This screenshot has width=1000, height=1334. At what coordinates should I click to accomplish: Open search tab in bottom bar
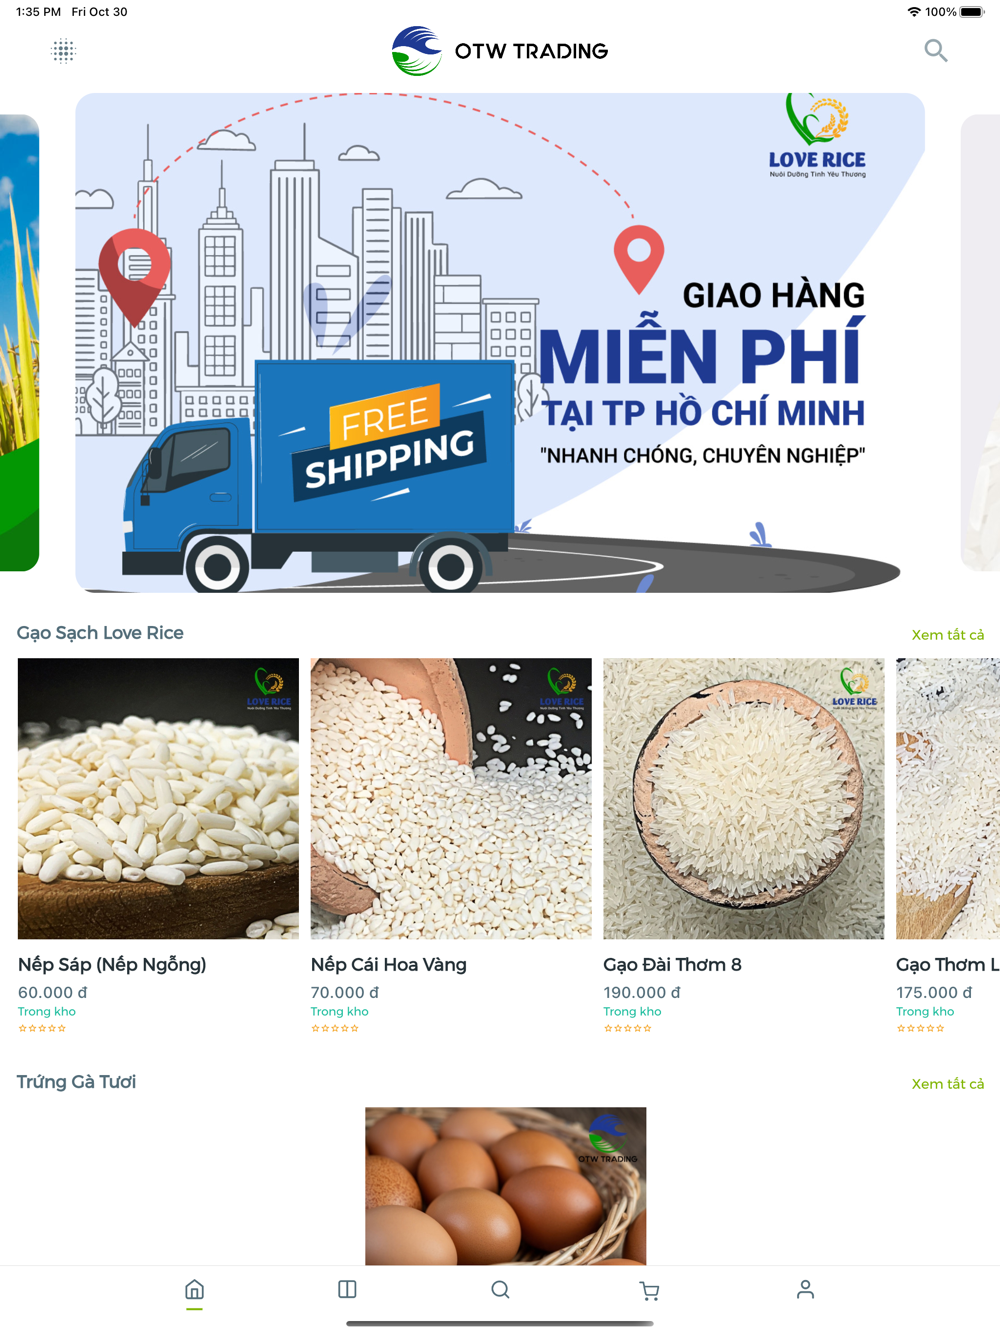click(500, 1290)
